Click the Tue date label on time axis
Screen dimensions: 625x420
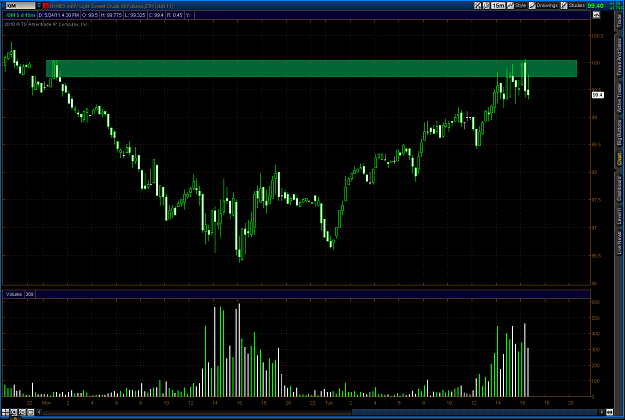(328, 403)
